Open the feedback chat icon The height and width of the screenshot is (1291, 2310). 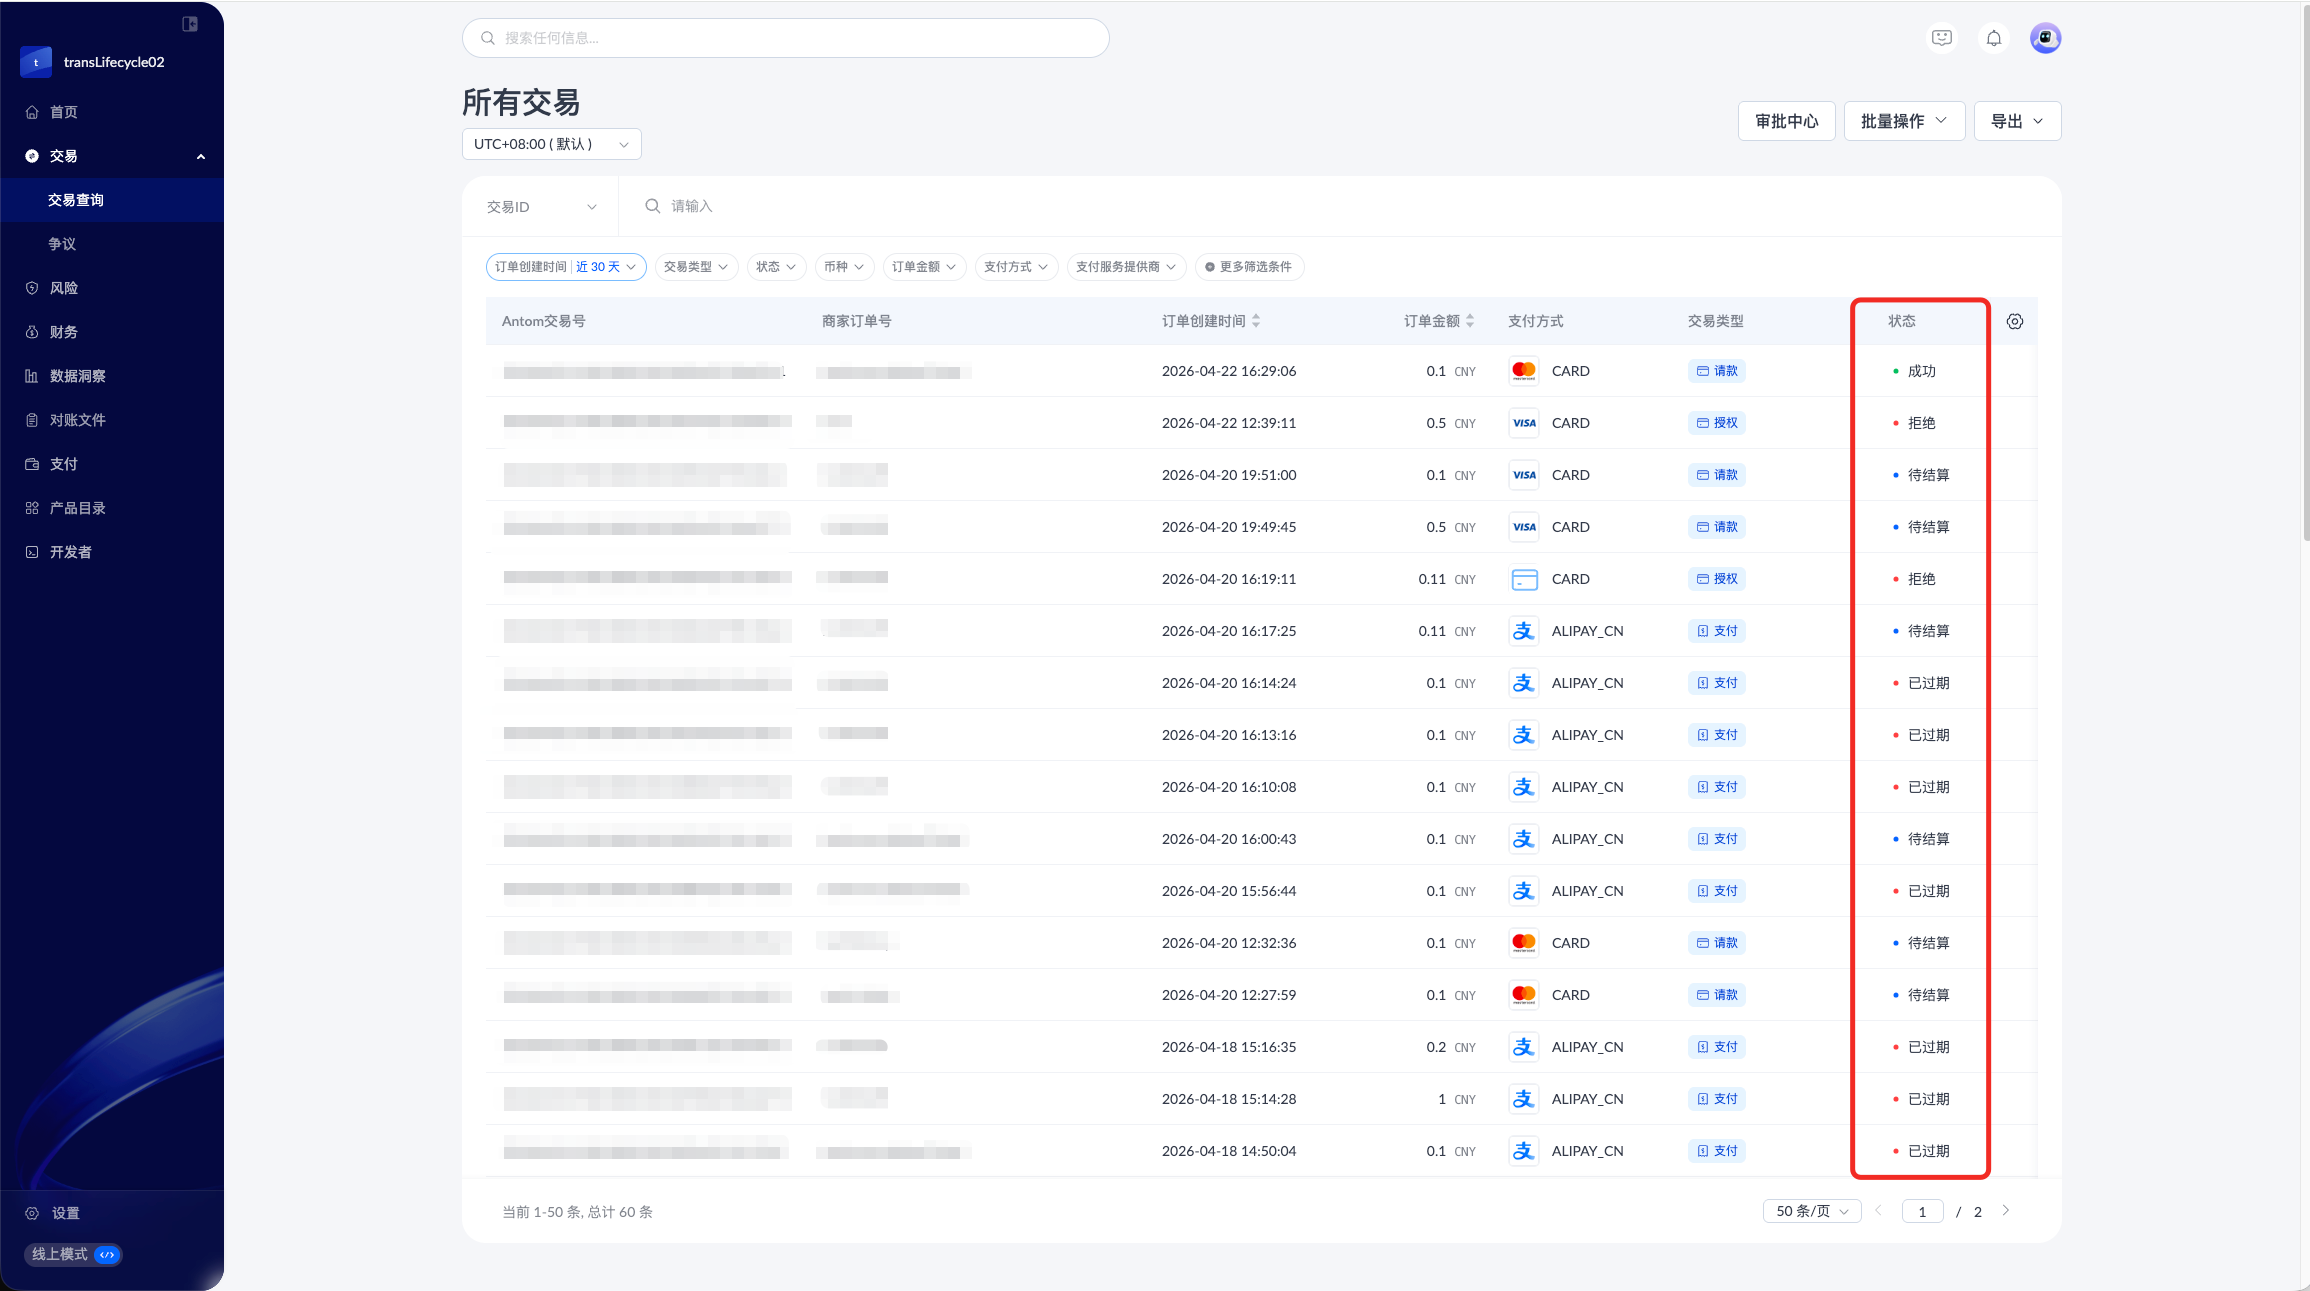click(1941, 38)
